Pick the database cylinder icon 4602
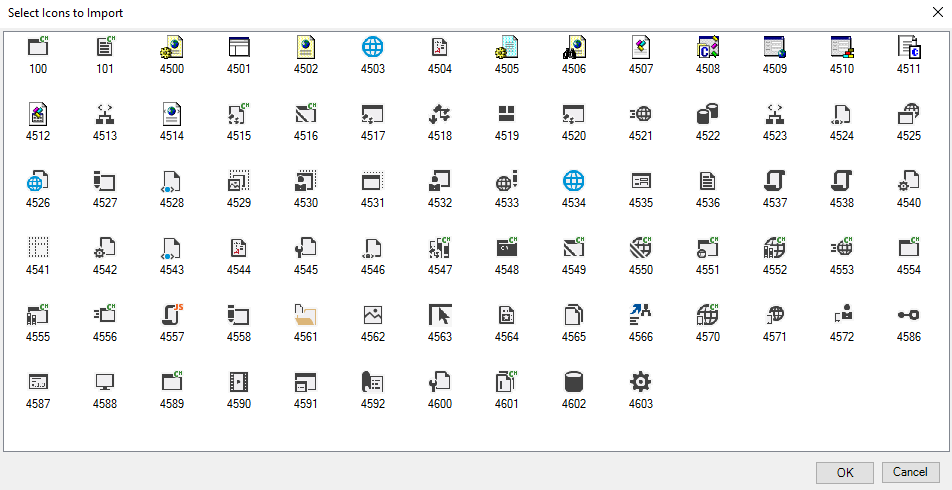The image size is (952, 490). pyautogui.click(x=574, y=381)
